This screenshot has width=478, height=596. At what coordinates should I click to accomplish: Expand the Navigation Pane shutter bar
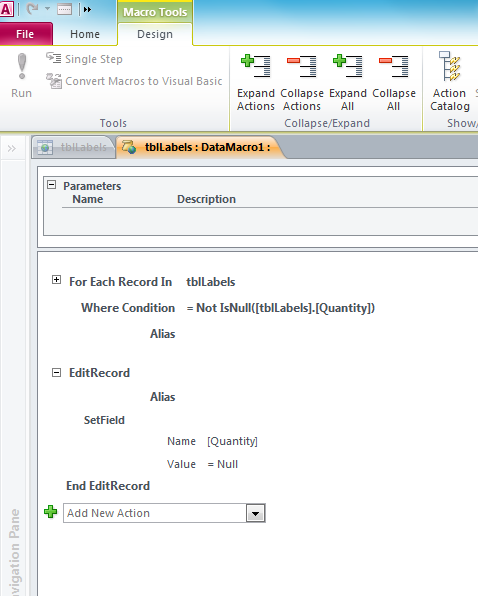(12, 148)
